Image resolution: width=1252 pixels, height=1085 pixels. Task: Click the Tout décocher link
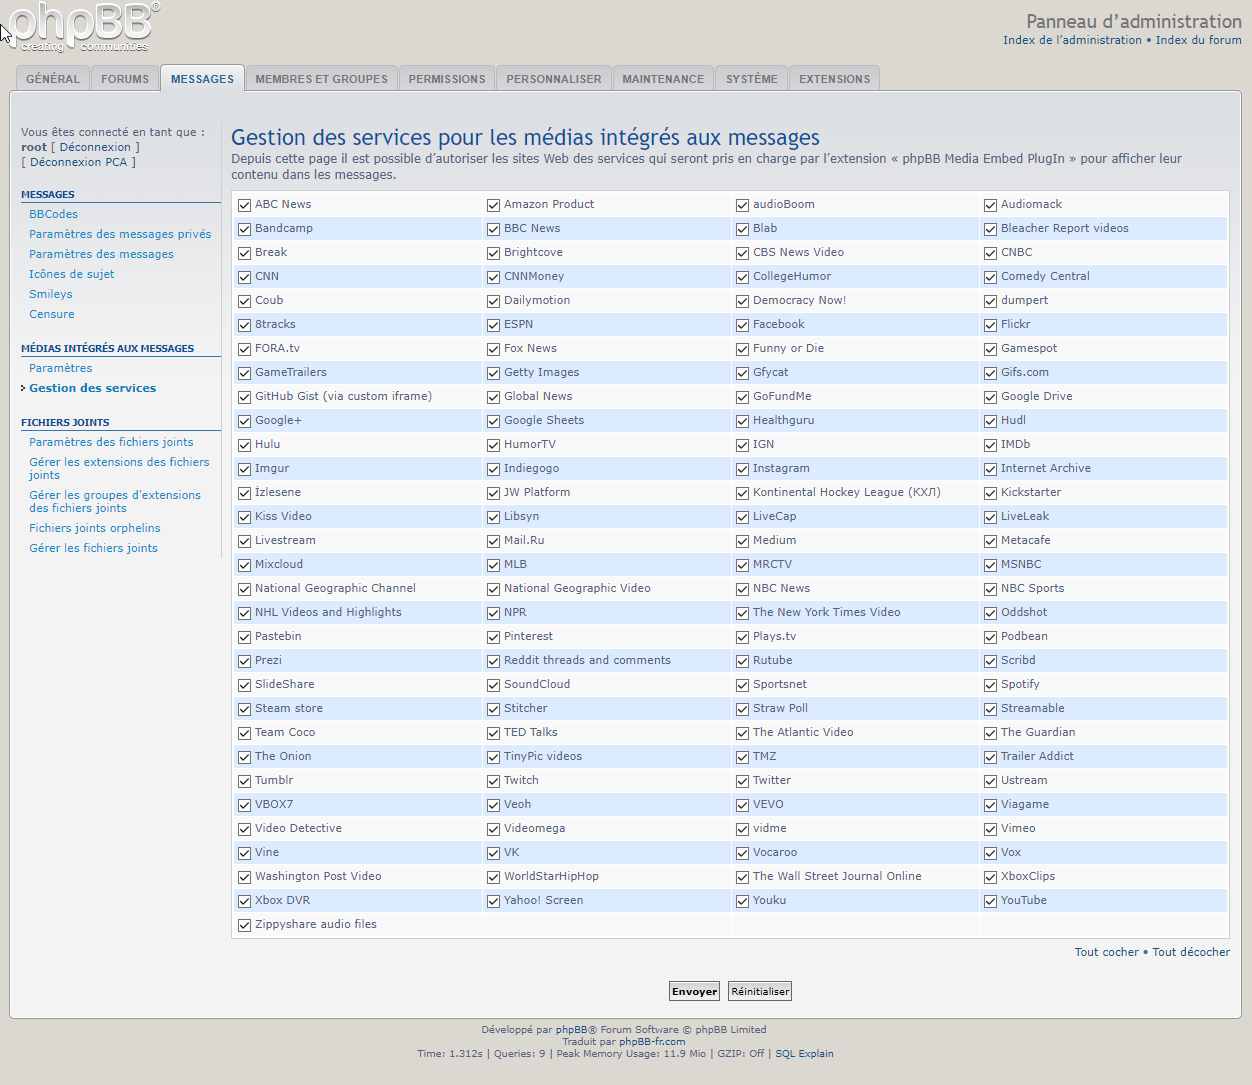(1191, 952)
